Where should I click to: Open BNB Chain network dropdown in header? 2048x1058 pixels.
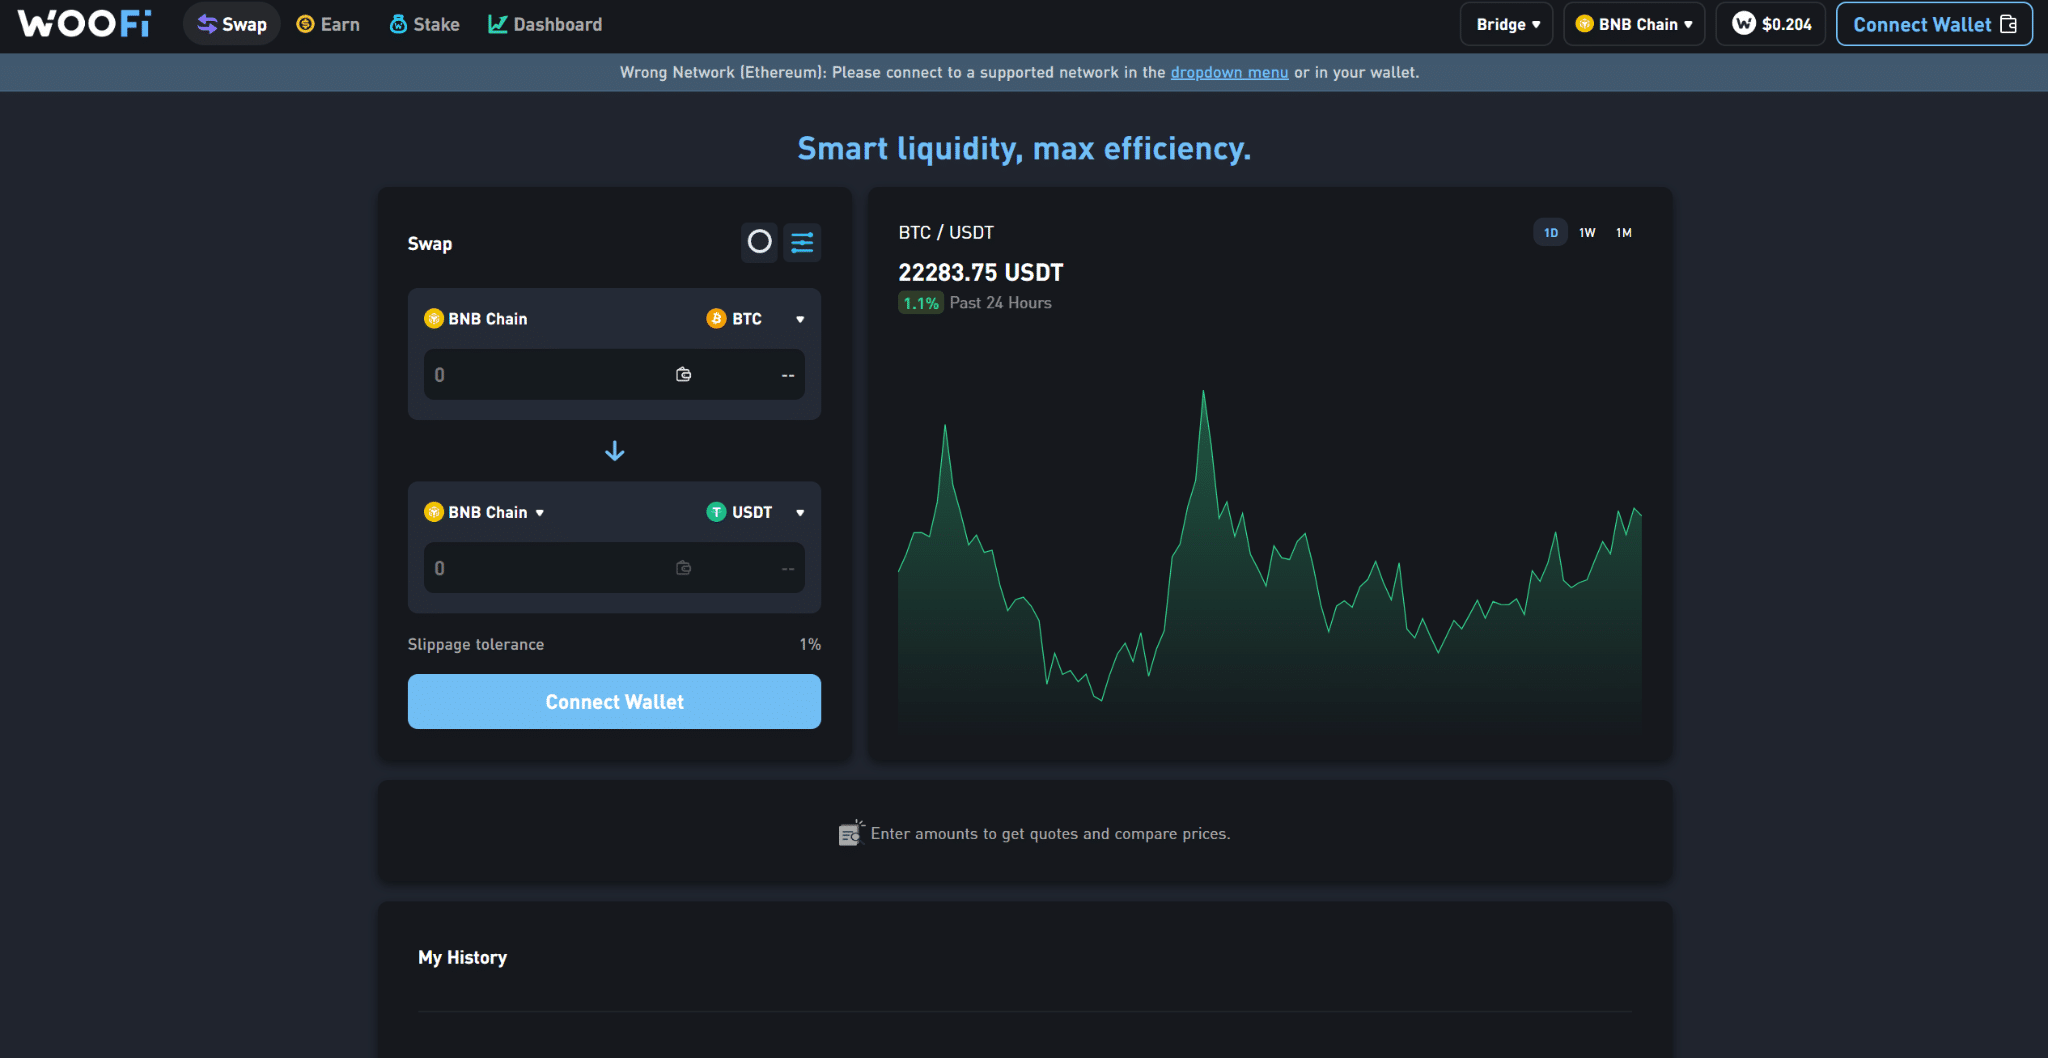tap(1633, 24)
